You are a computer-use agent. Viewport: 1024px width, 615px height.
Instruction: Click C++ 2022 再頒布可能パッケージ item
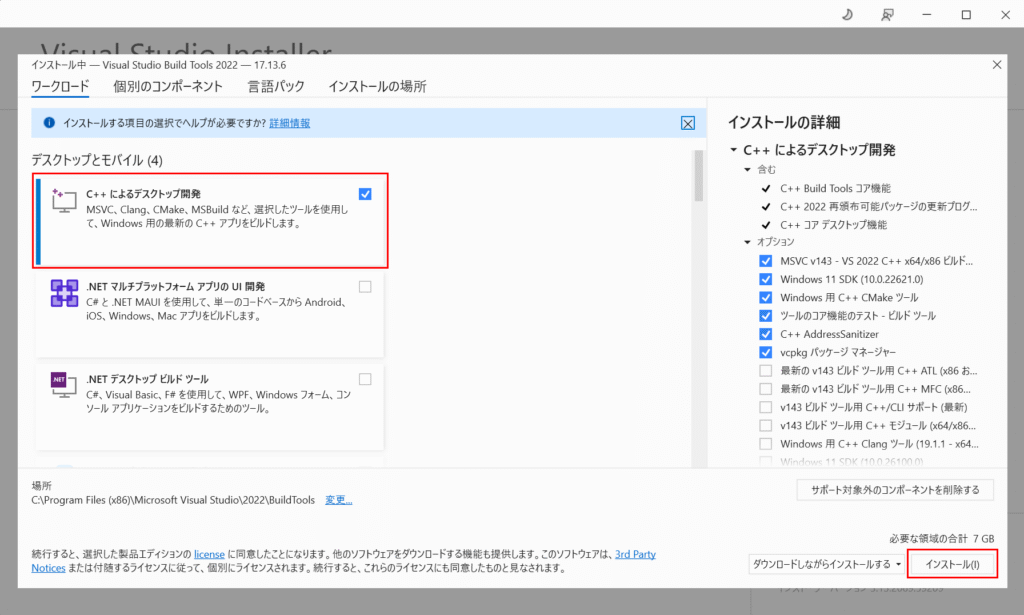pos(878,206)
